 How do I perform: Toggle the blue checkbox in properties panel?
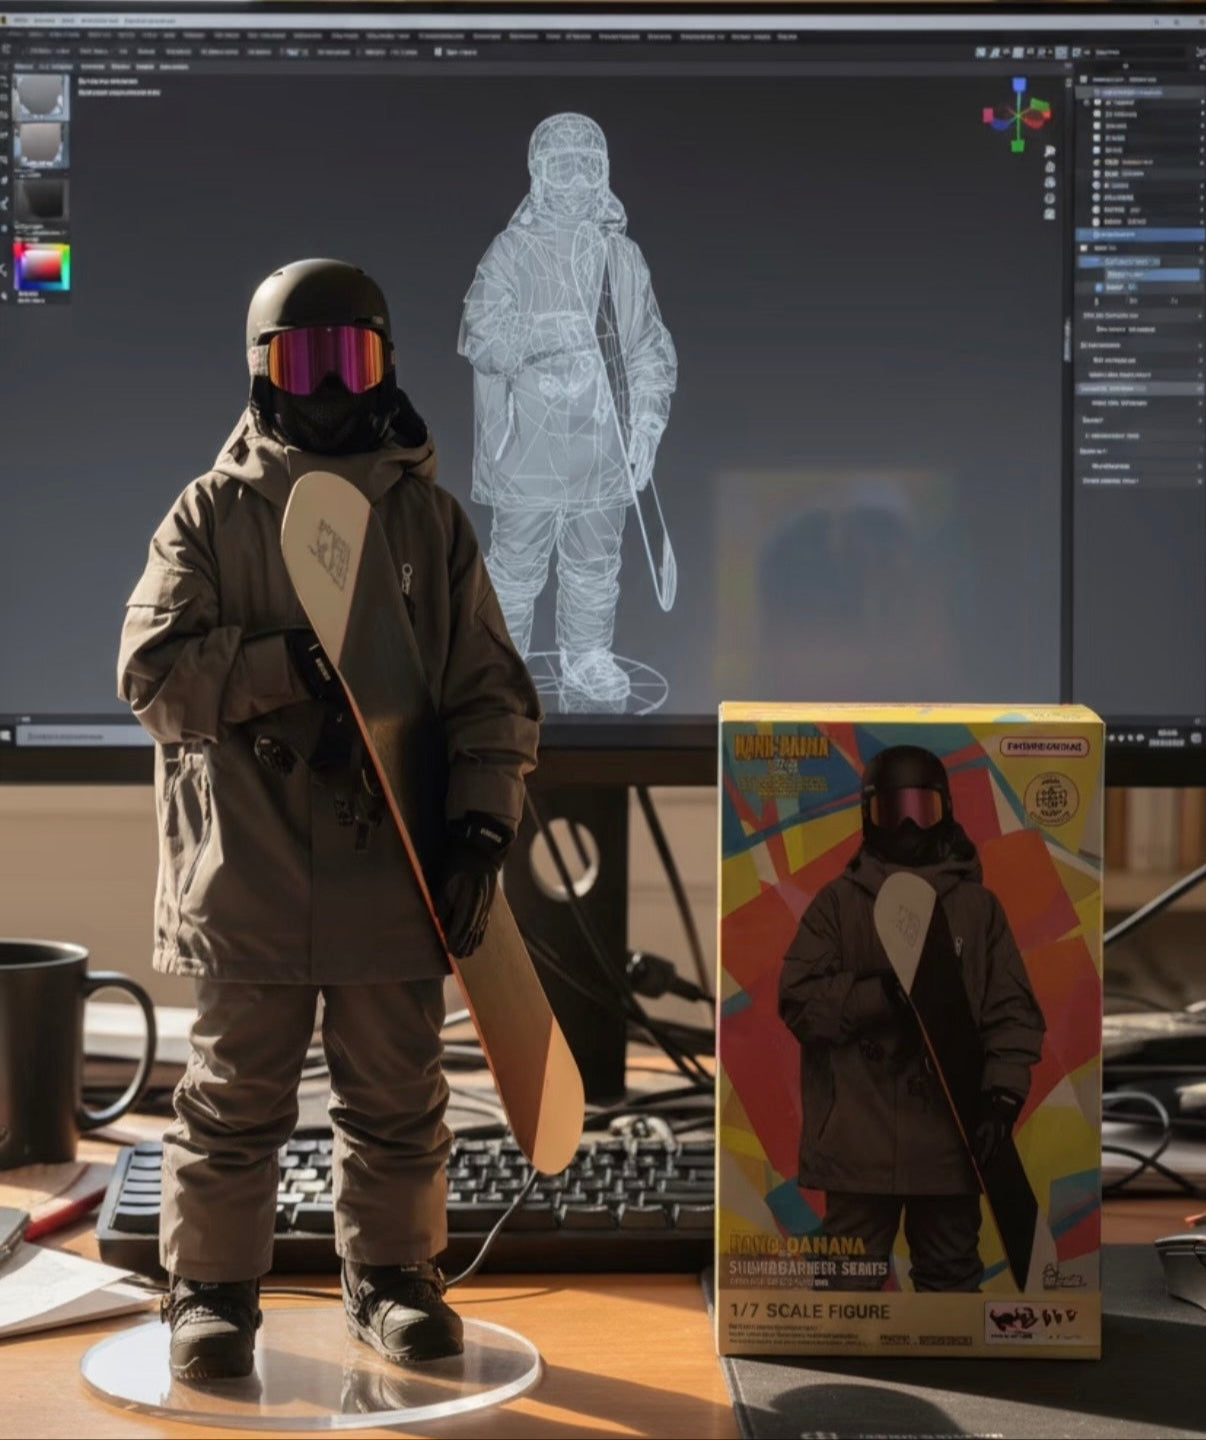pyautogui.click(x=1098, y=287)
